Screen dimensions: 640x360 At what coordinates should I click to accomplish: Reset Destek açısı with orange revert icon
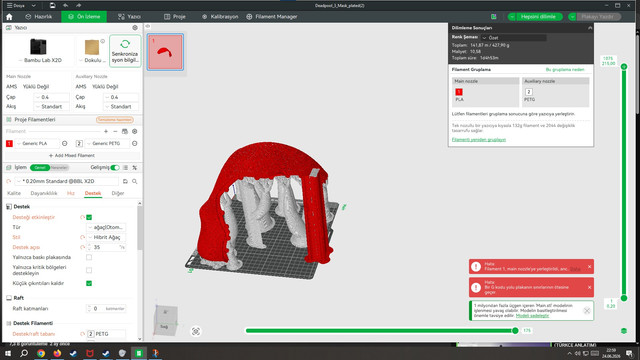[82, 247]
